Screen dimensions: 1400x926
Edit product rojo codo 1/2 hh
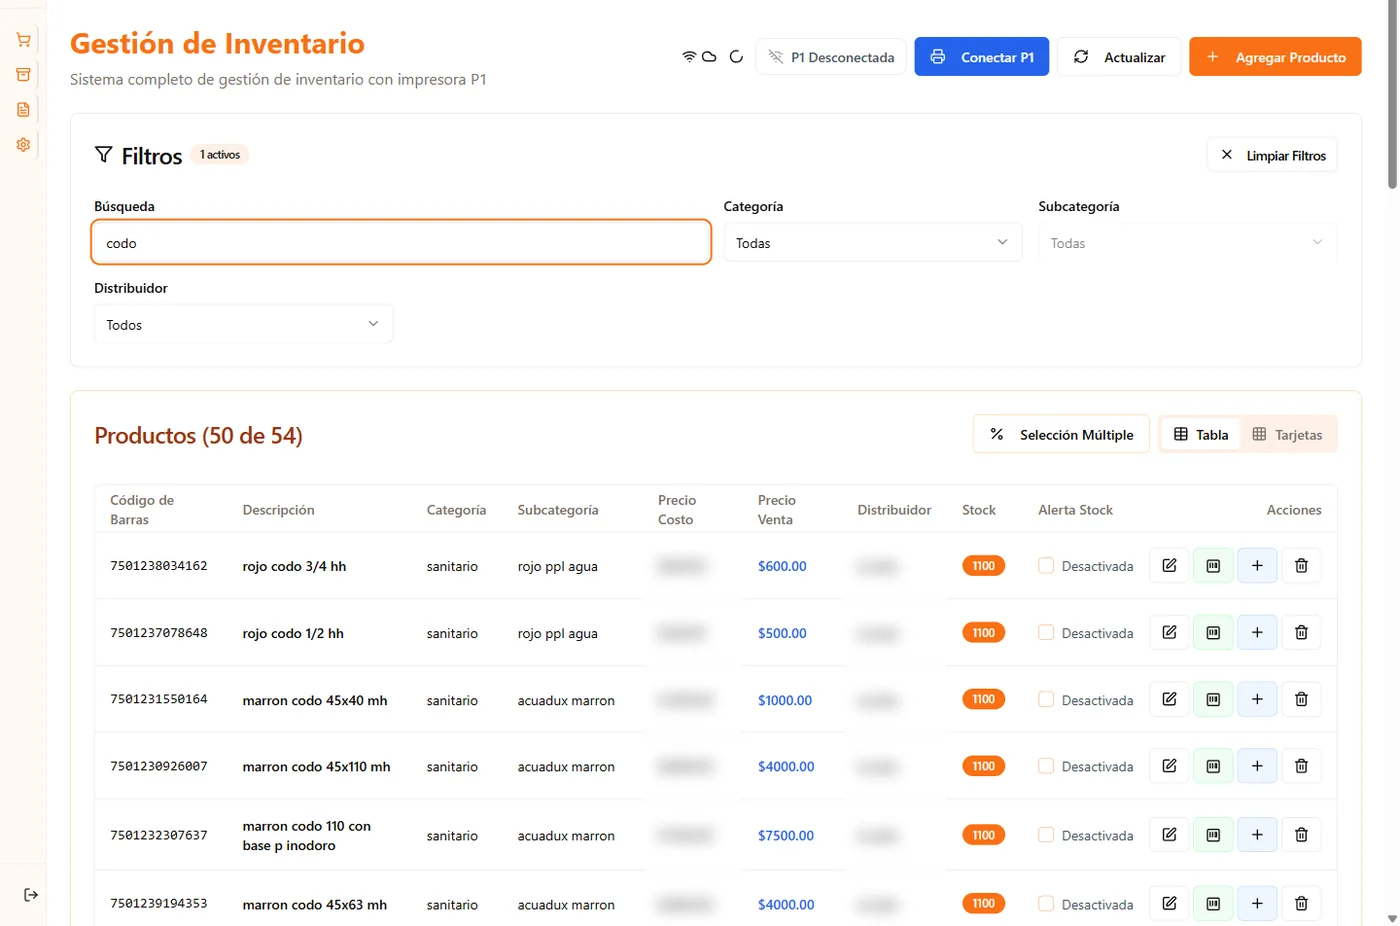(1169, 633)
